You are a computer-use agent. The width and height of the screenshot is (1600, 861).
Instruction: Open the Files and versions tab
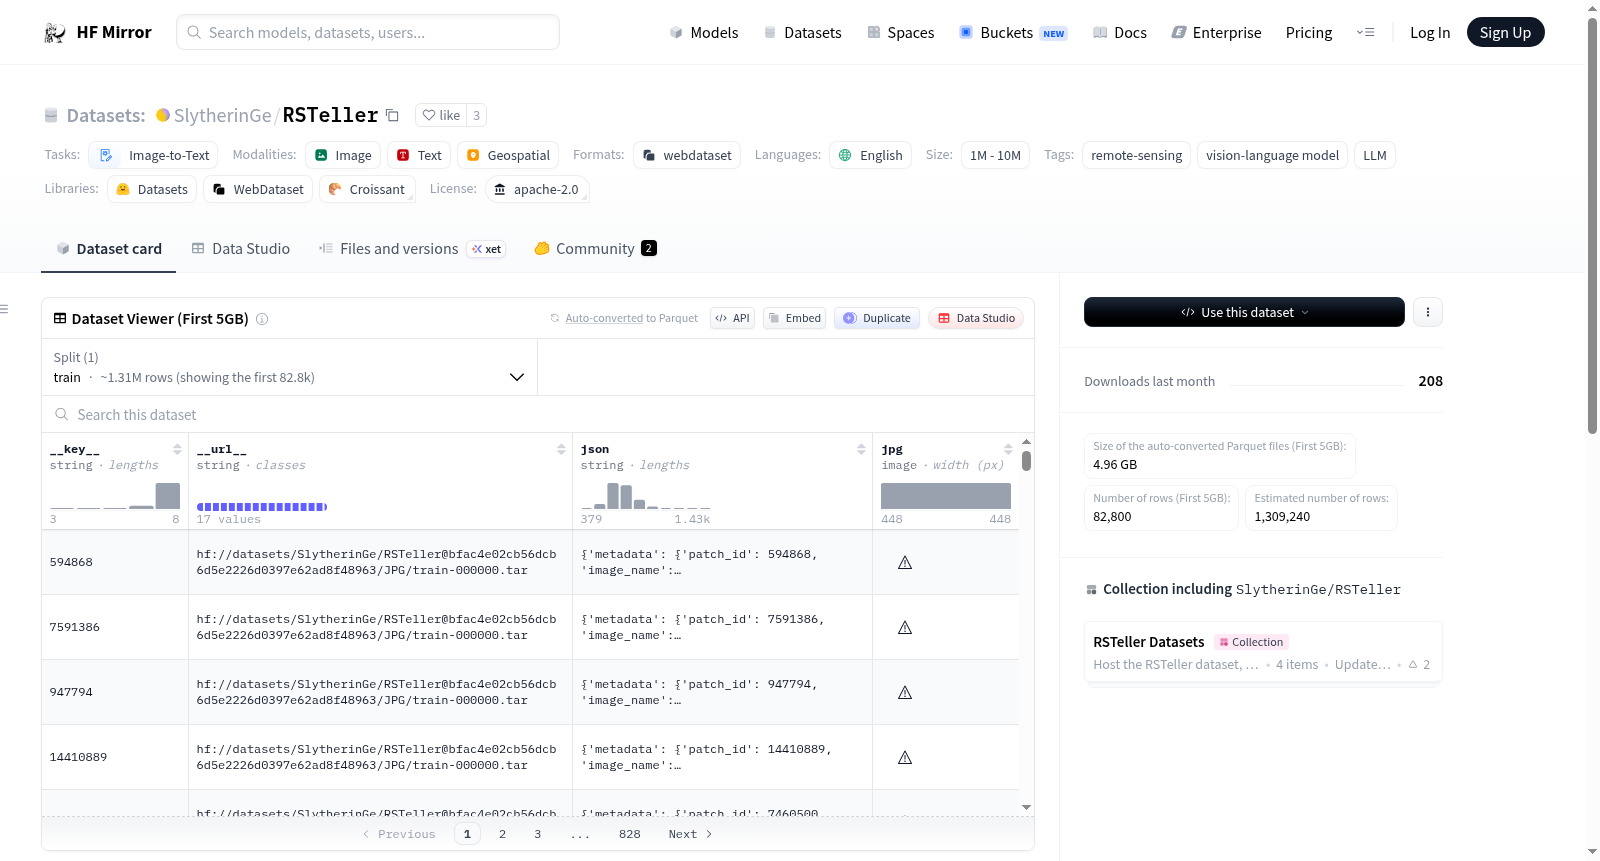pyautogui.click(x=411, y=249)
